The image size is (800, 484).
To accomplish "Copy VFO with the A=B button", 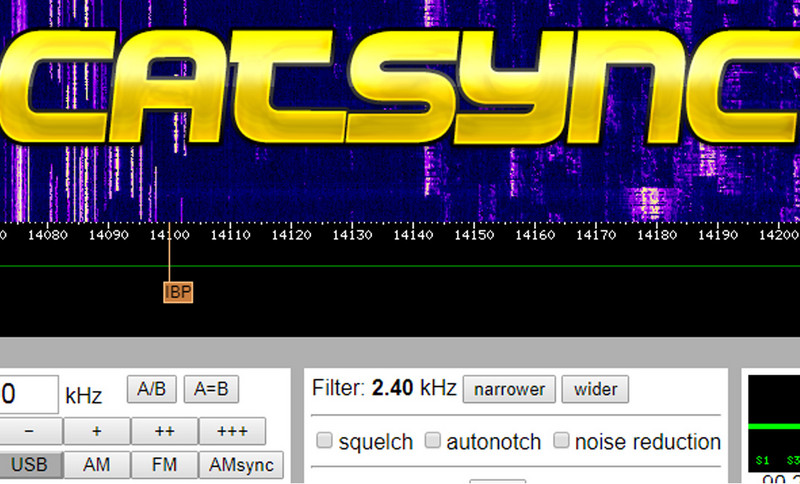I will [x=211, y=389].
